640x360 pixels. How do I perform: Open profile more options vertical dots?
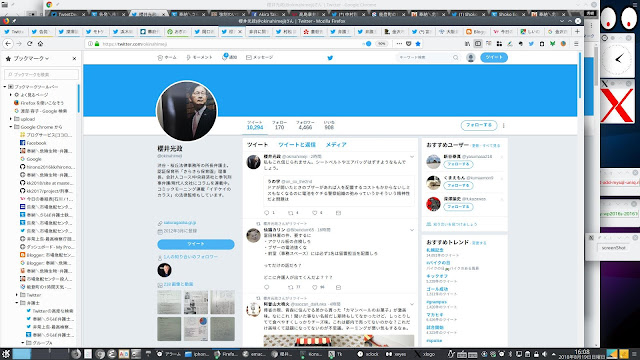pos(504,126)
